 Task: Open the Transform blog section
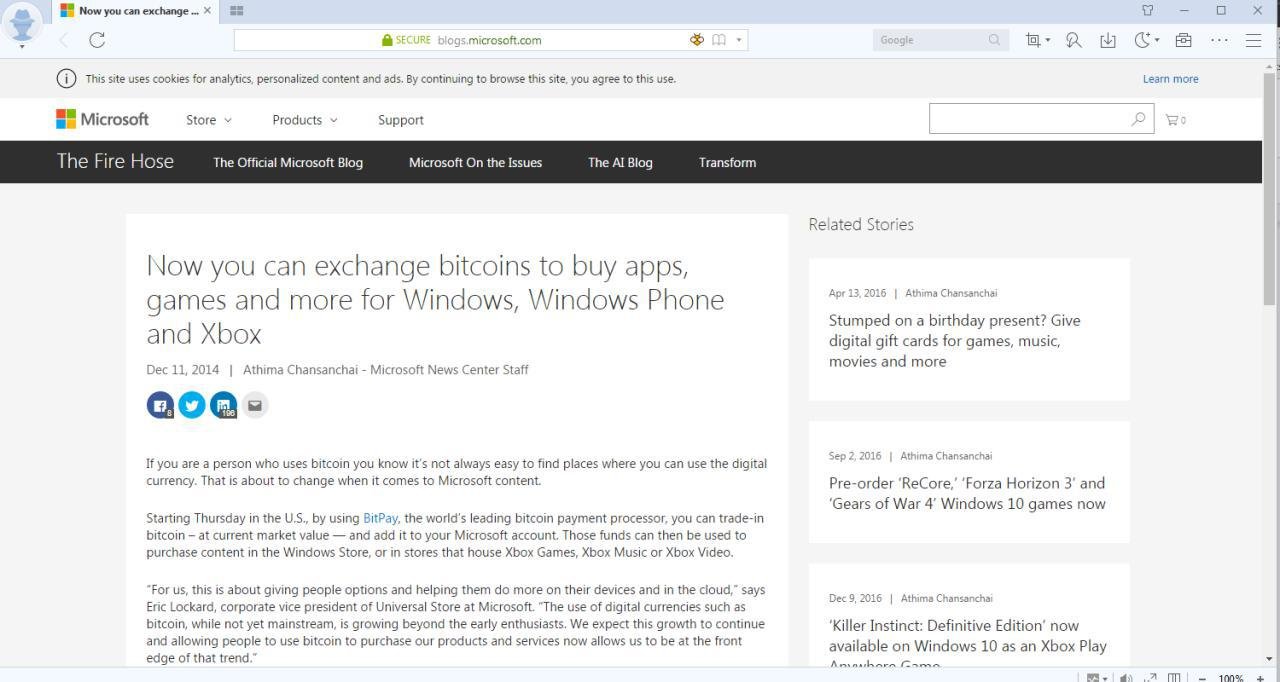pyautogui.click(x=727, y=162)
